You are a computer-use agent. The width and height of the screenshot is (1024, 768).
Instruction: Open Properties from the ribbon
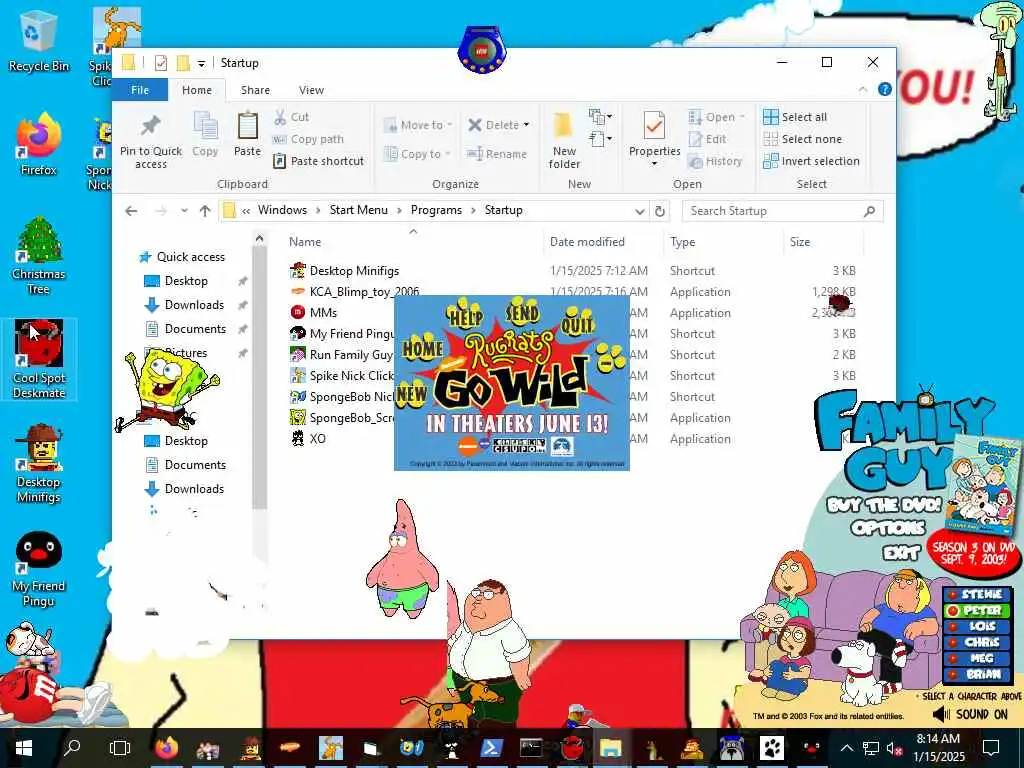tap(654, 138)
